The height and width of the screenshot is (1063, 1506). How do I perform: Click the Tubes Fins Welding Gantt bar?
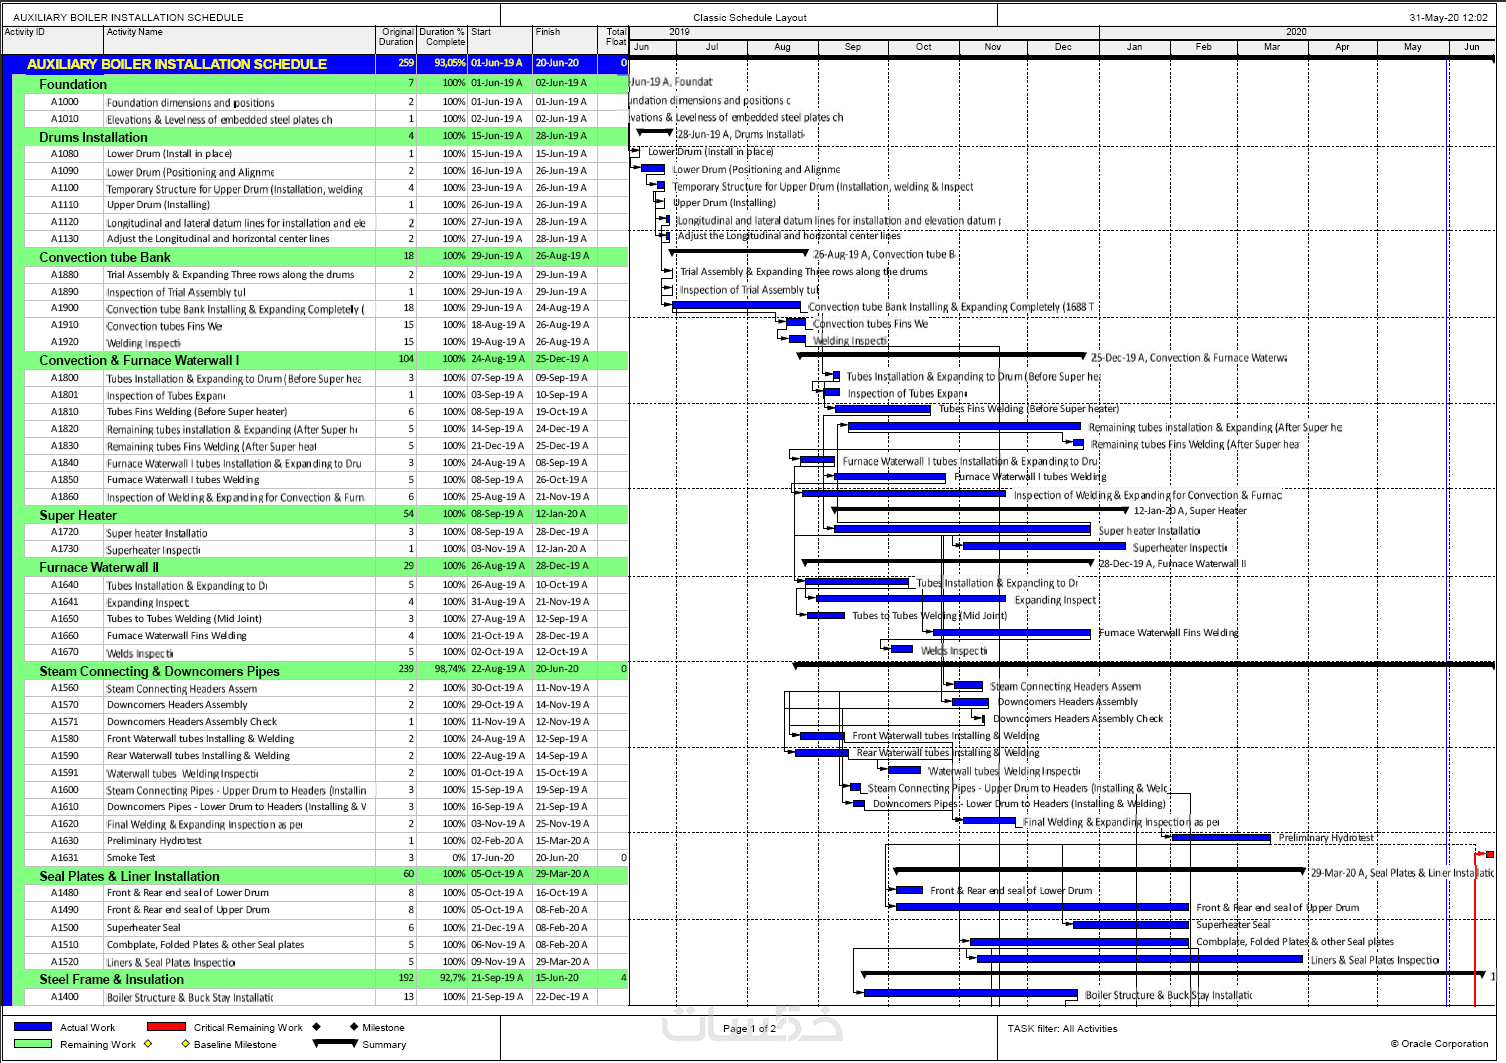(882, 409)
